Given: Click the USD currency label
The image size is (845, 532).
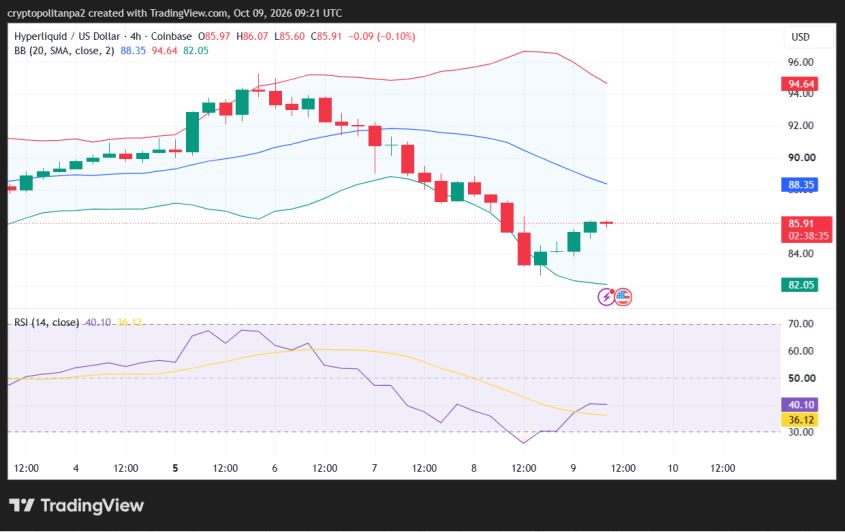Looking at the screenshot, I should pyautogui.click(x=800, y=37).
